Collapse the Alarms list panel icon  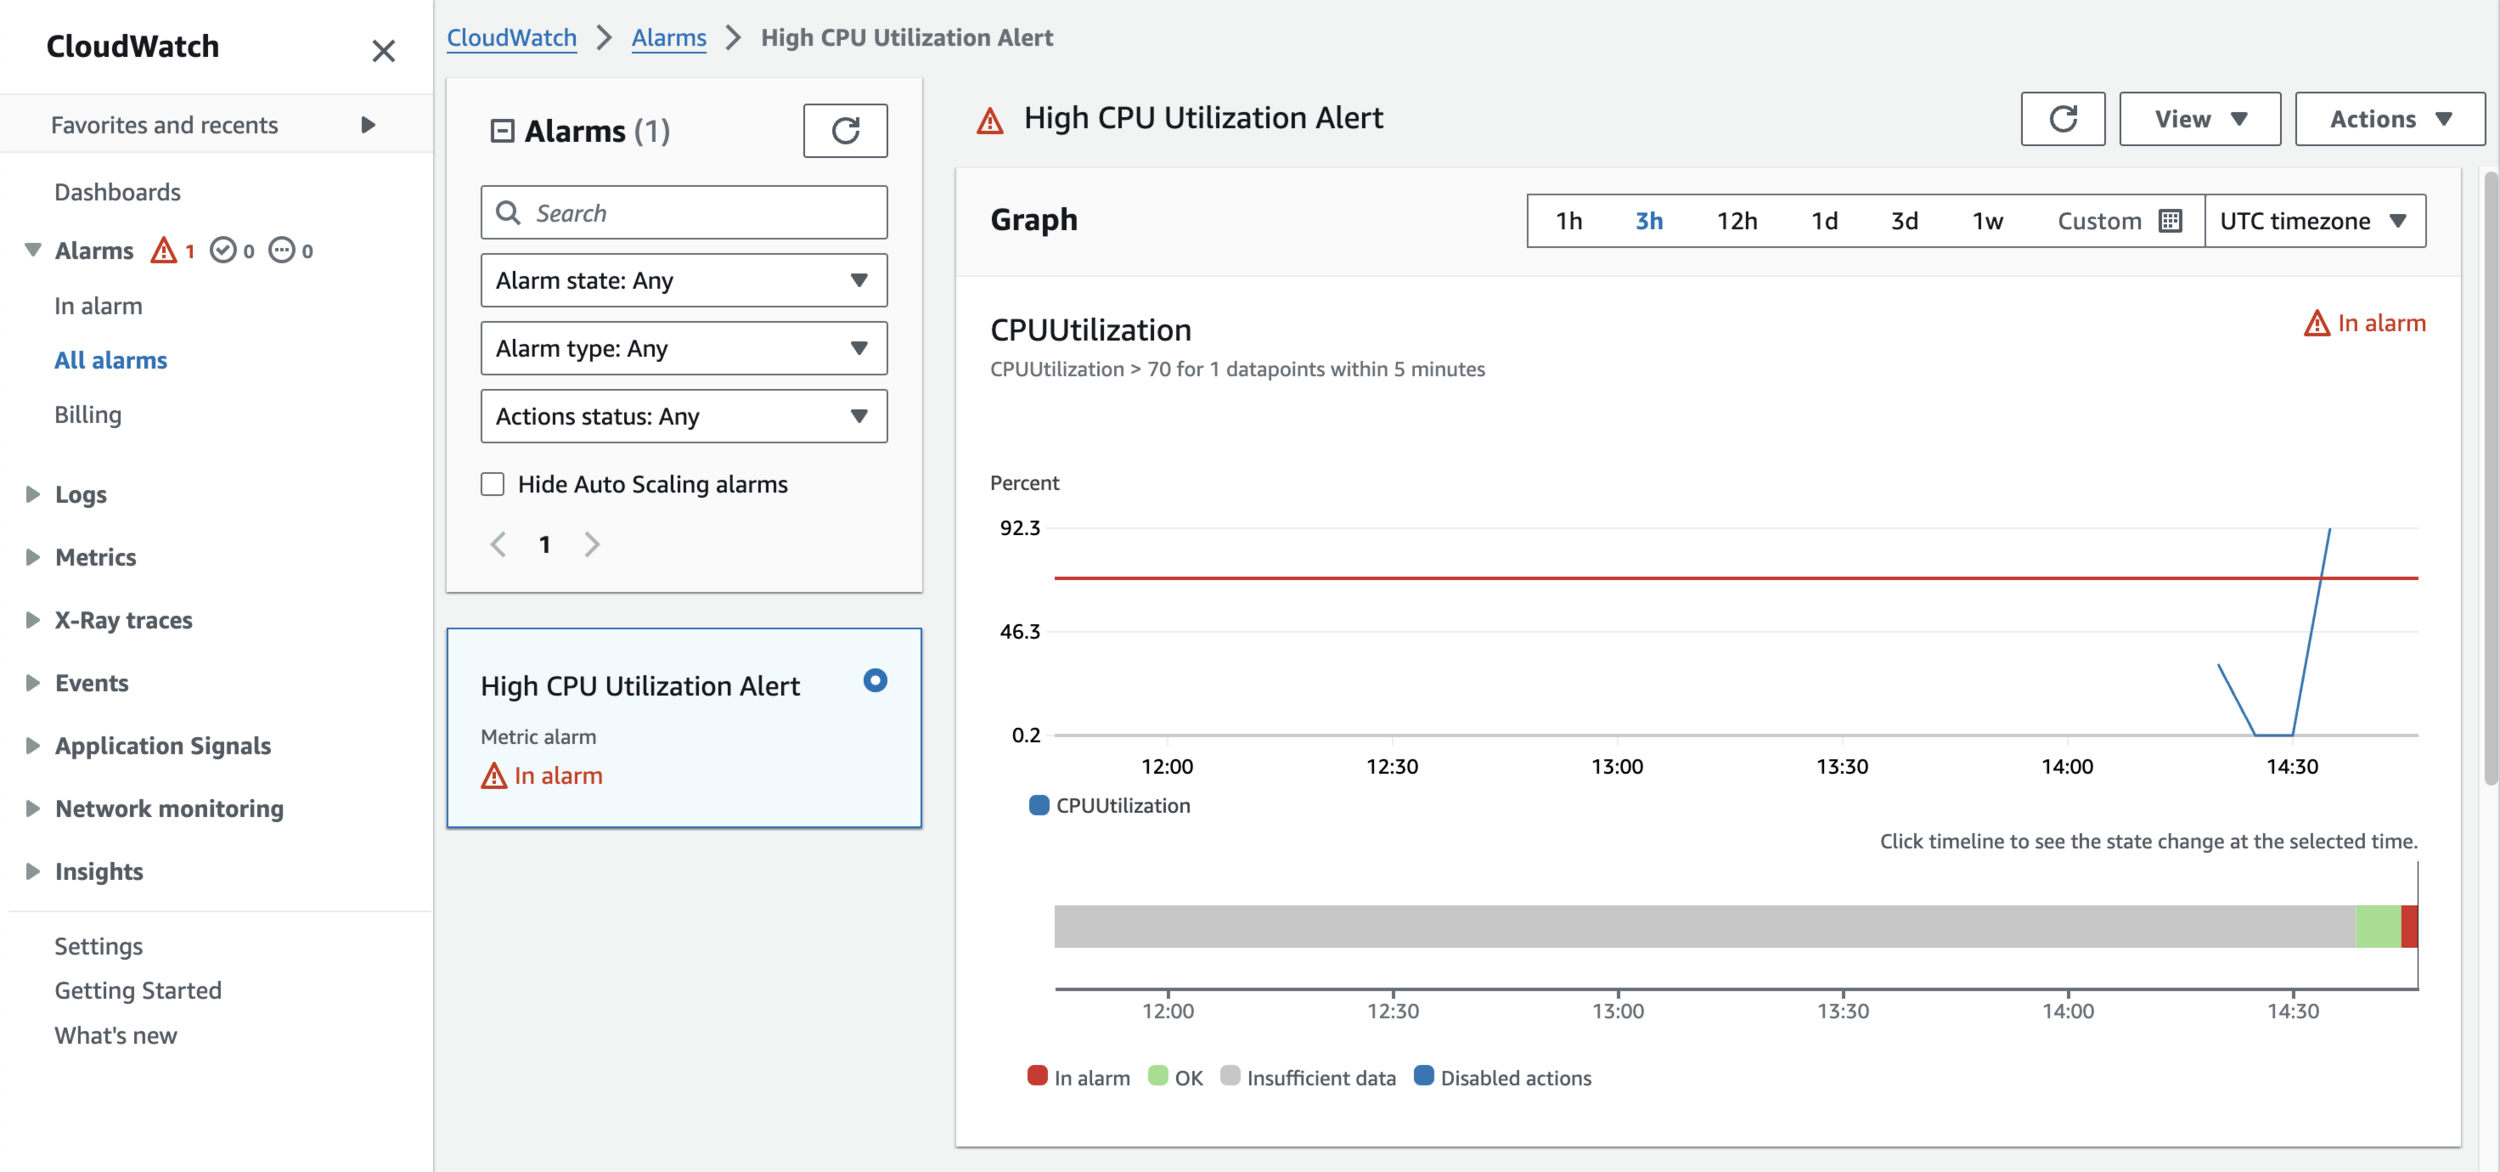[502, 131]
